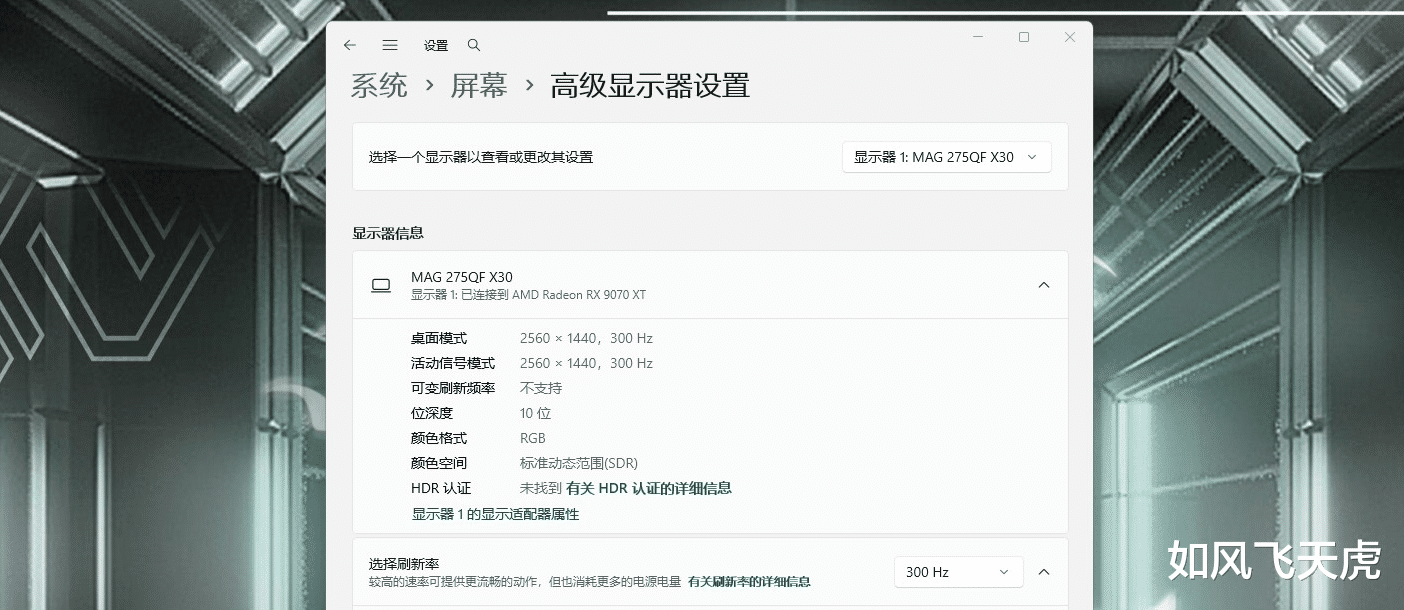Click 显示器 1: 已连接到 AMD Radeon RX 9070 XT text
1404x610 pixels.
pos(528,295)
